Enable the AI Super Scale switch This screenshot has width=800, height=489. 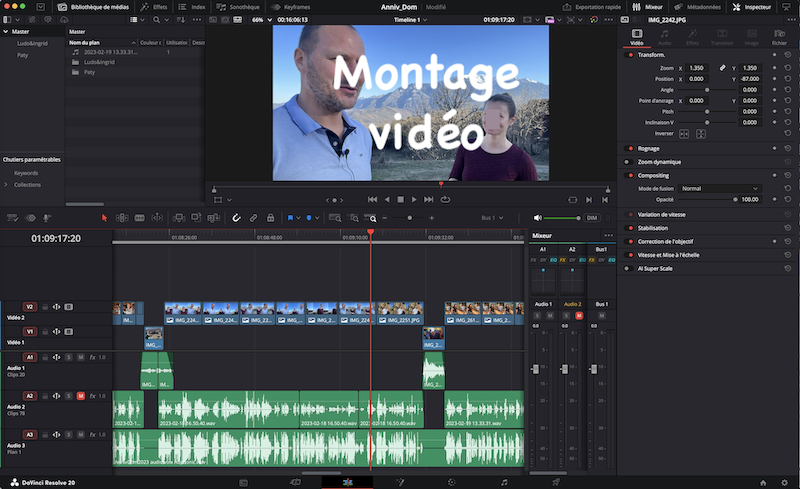click(629, 268)
